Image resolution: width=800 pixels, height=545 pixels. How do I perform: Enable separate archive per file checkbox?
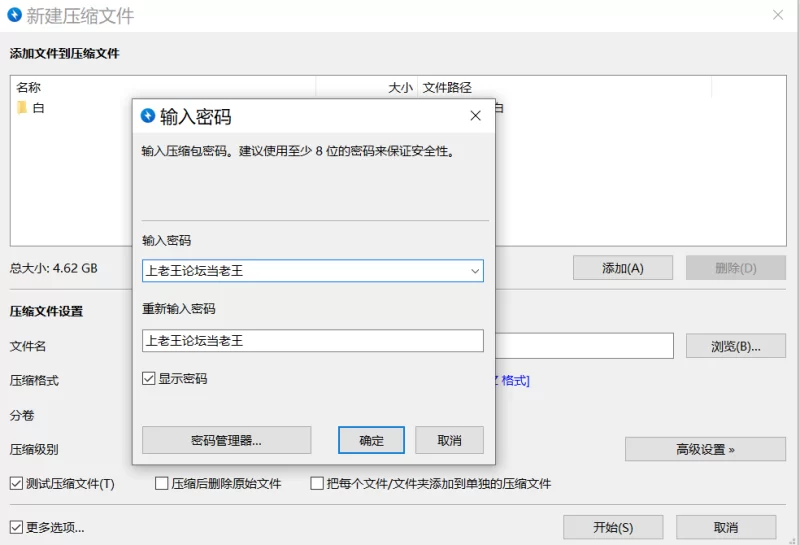317,484
